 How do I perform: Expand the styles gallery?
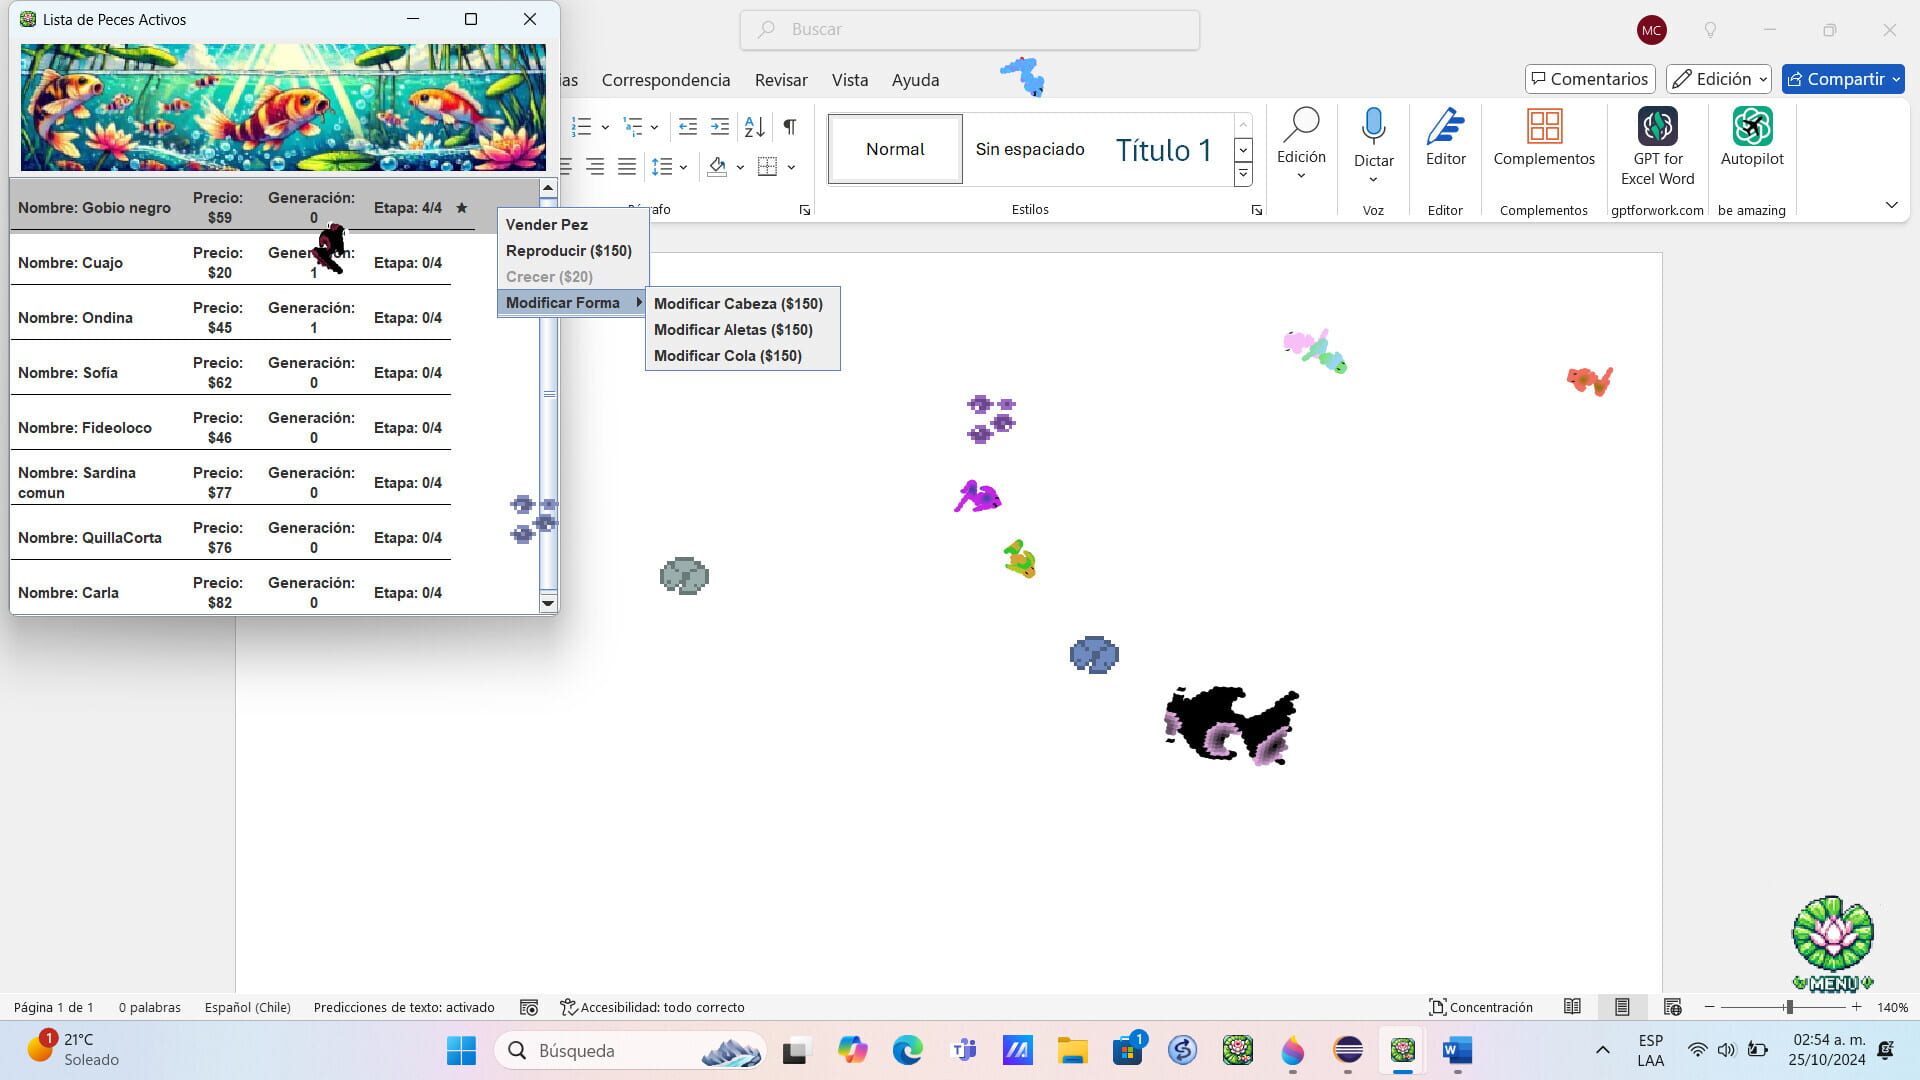1243,173
